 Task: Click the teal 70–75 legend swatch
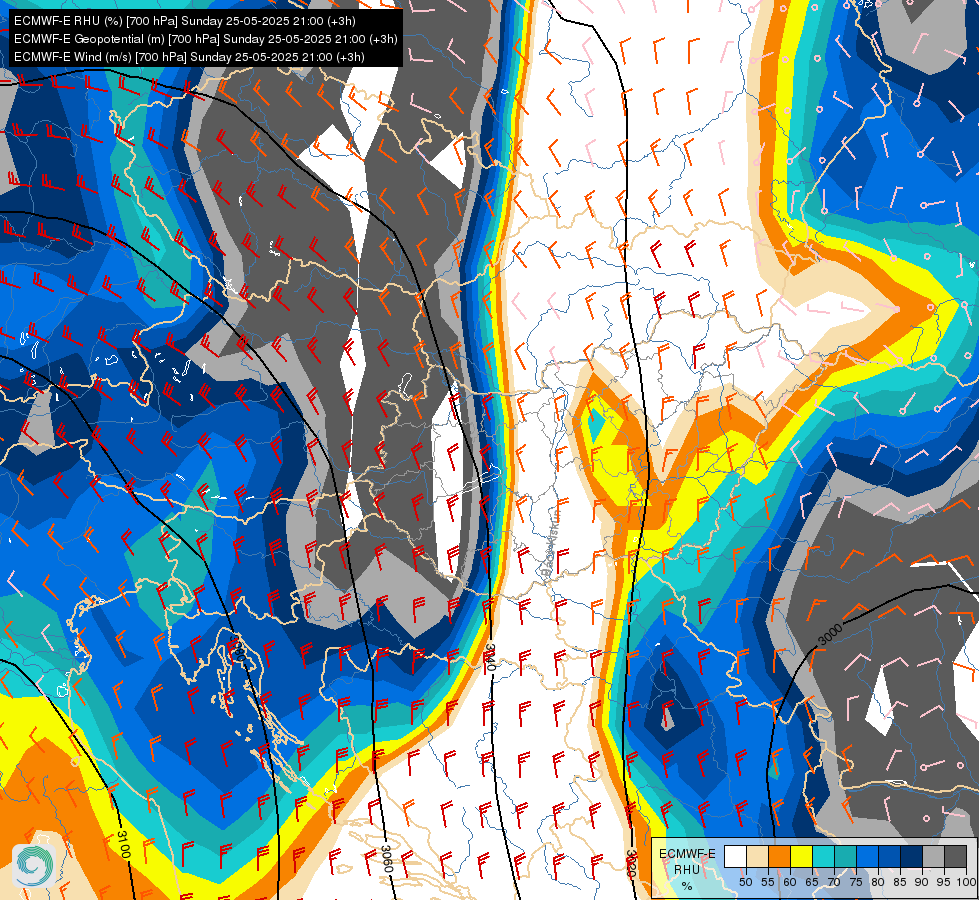(845, 856)
